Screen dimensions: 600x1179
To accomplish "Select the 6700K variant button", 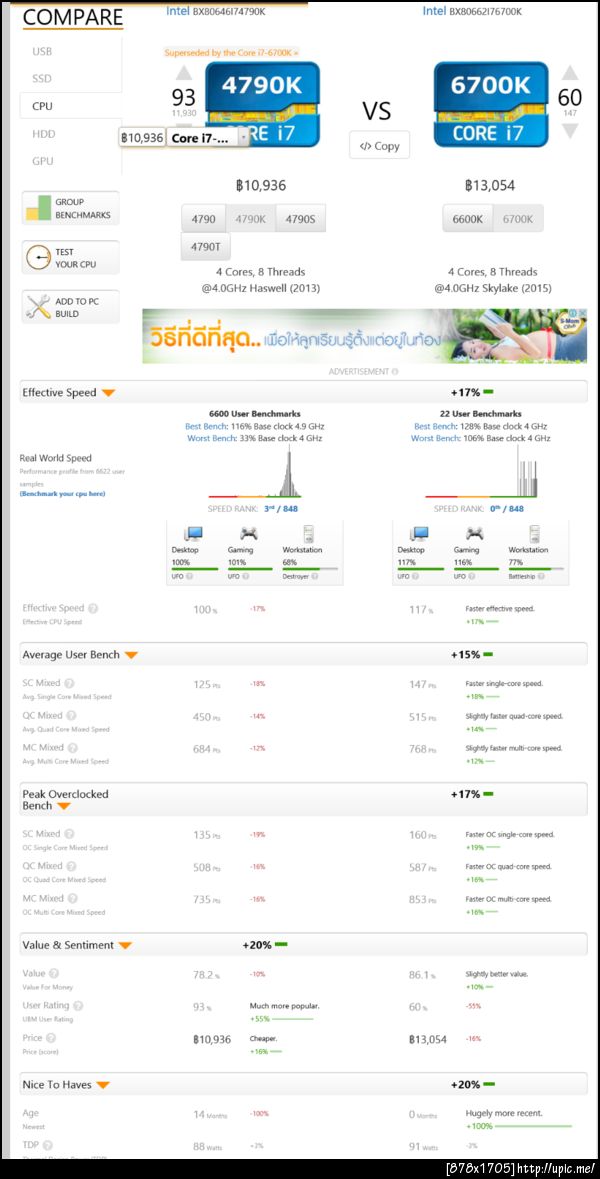I will [517, 219].
